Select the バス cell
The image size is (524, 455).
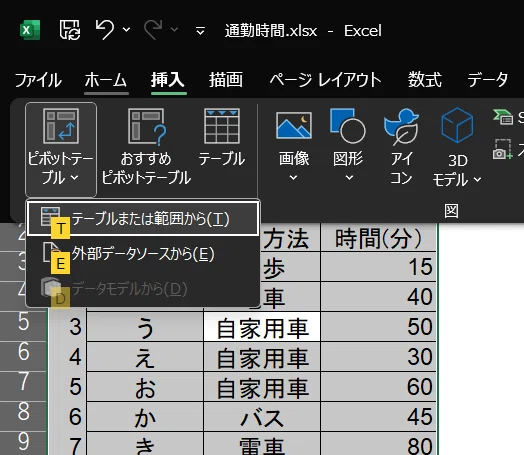pos(262,417)
